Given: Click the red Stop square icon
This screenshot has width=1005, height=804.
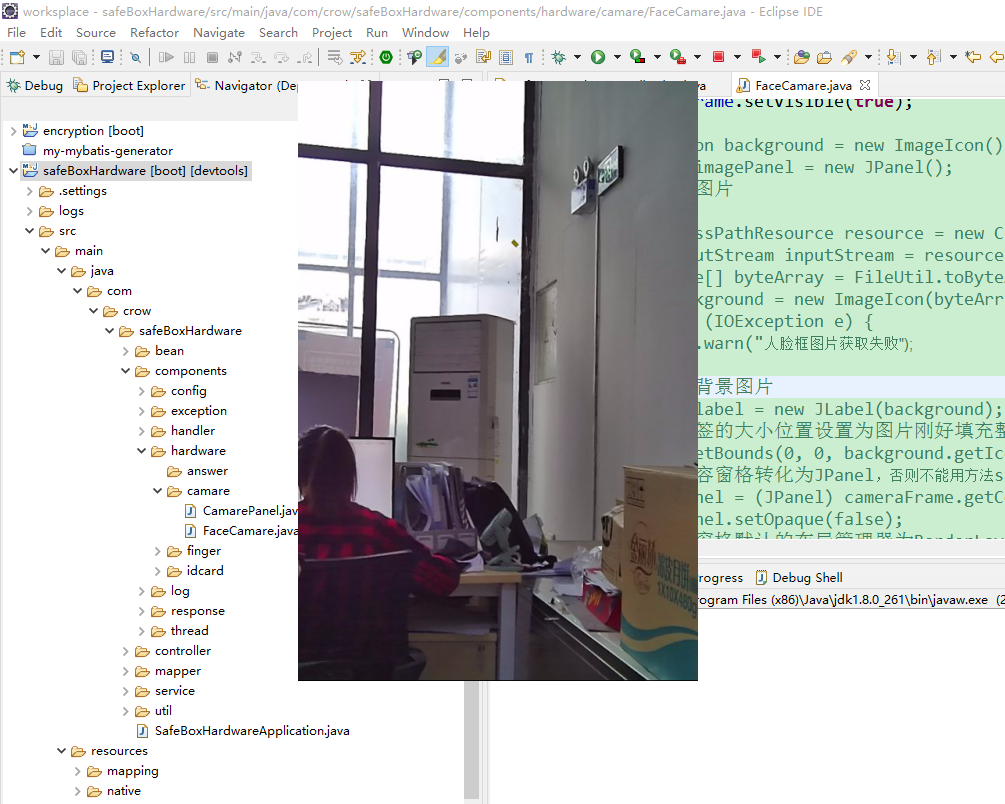Looking at the screenshot, I should pyautogui.click(x=718, y=57).
